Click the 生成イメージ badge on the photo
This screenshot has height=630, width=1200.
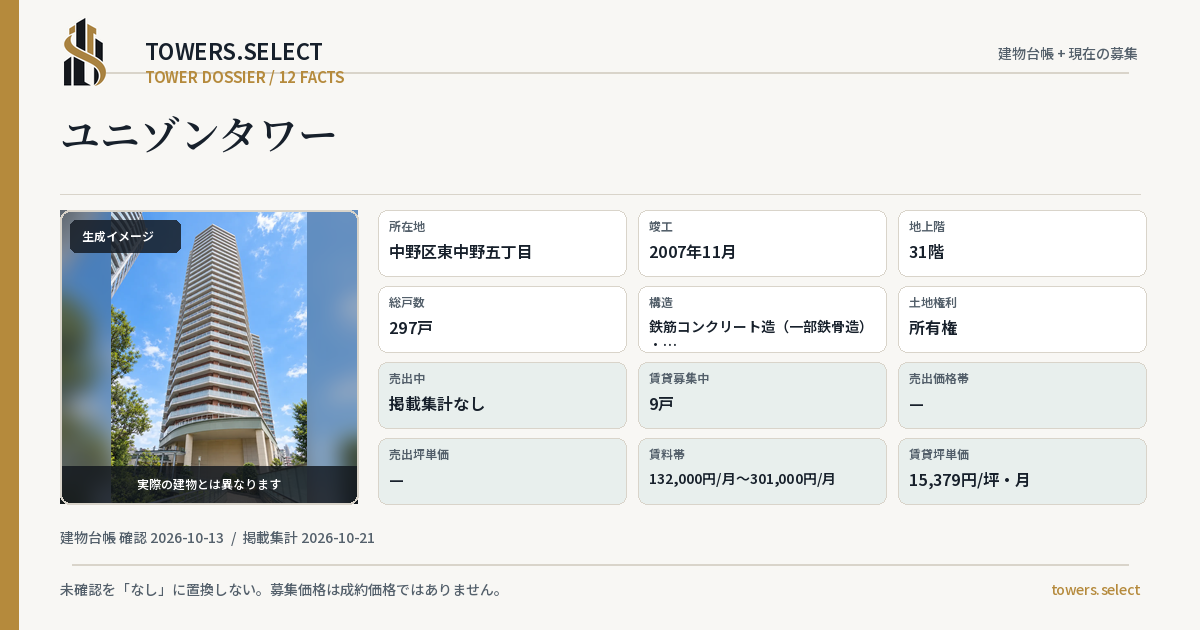[x=125, y=237]
